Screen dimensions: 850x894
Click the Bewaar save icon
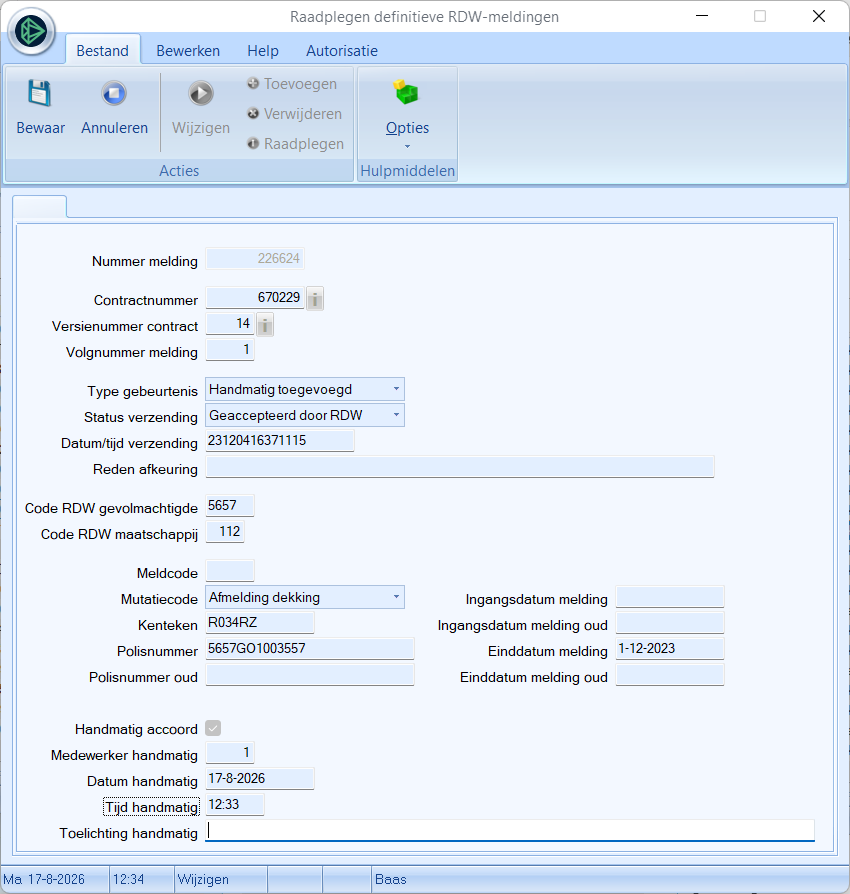point(39,93)
